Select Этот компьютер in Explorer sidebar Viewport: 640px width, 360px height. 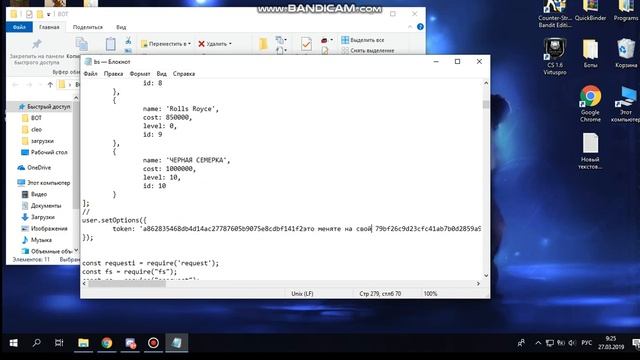pos(44,183)
